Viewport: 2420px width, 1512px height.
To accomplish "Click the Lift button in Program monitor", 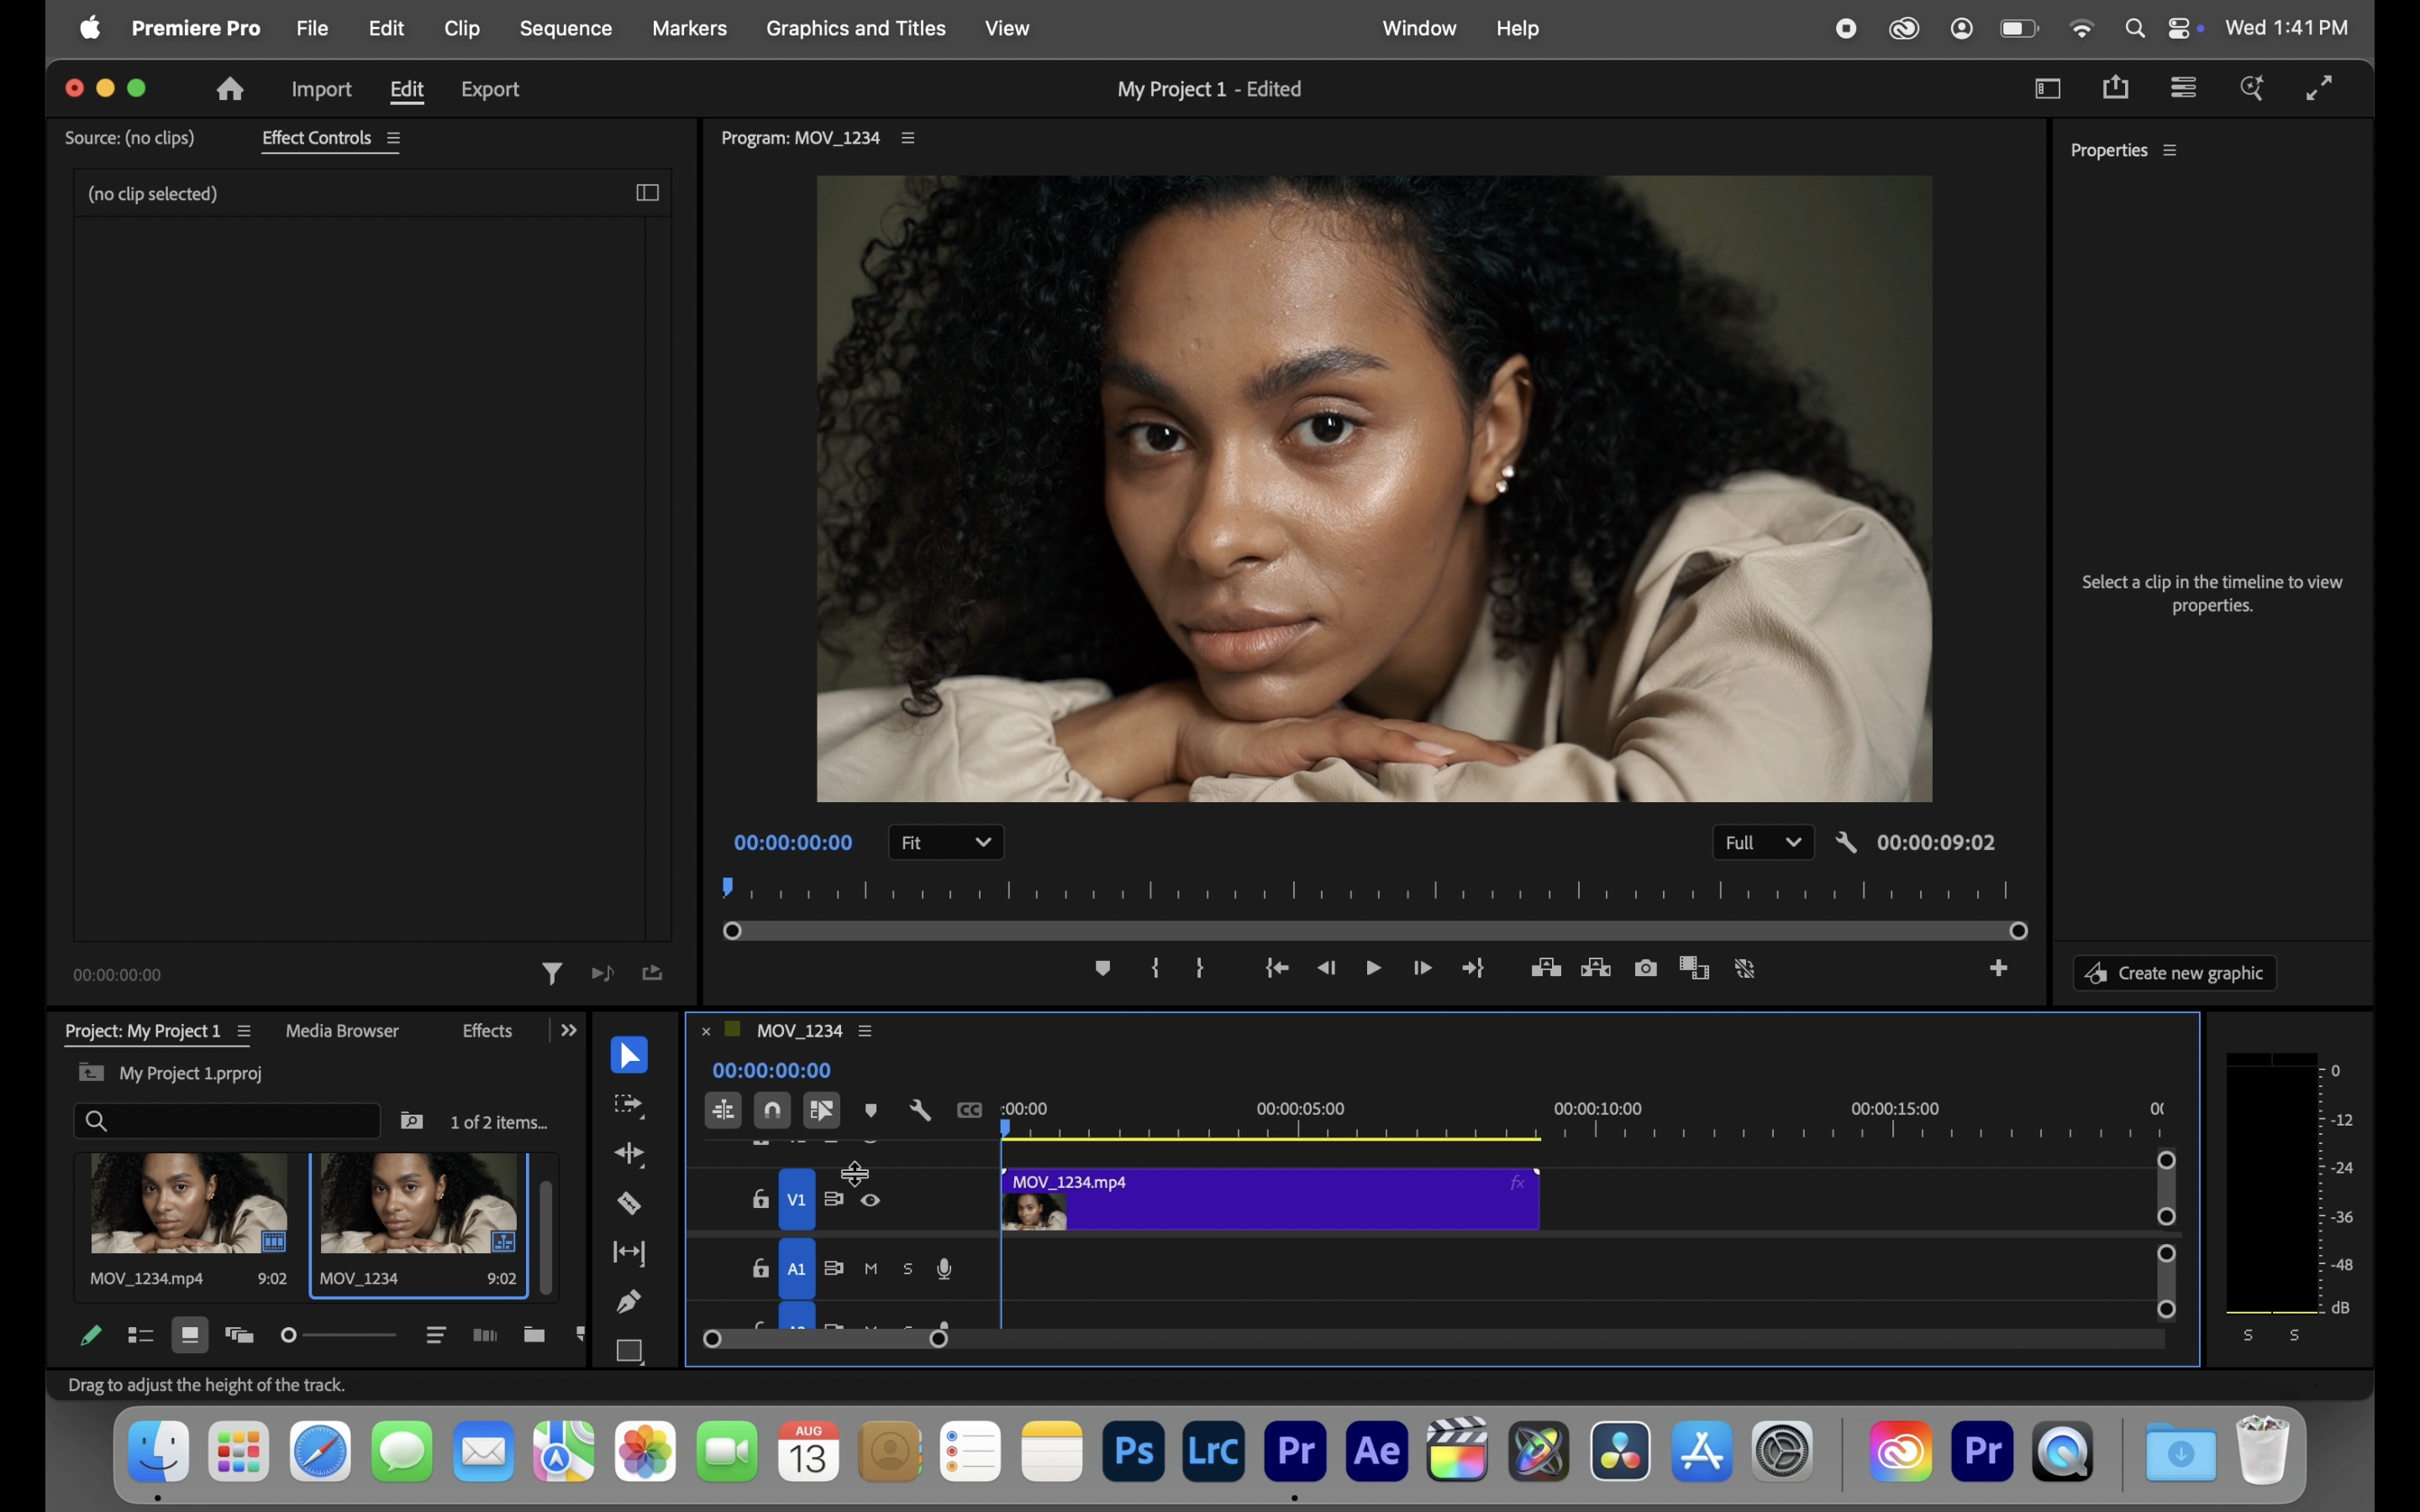I will pos(1545,968).
